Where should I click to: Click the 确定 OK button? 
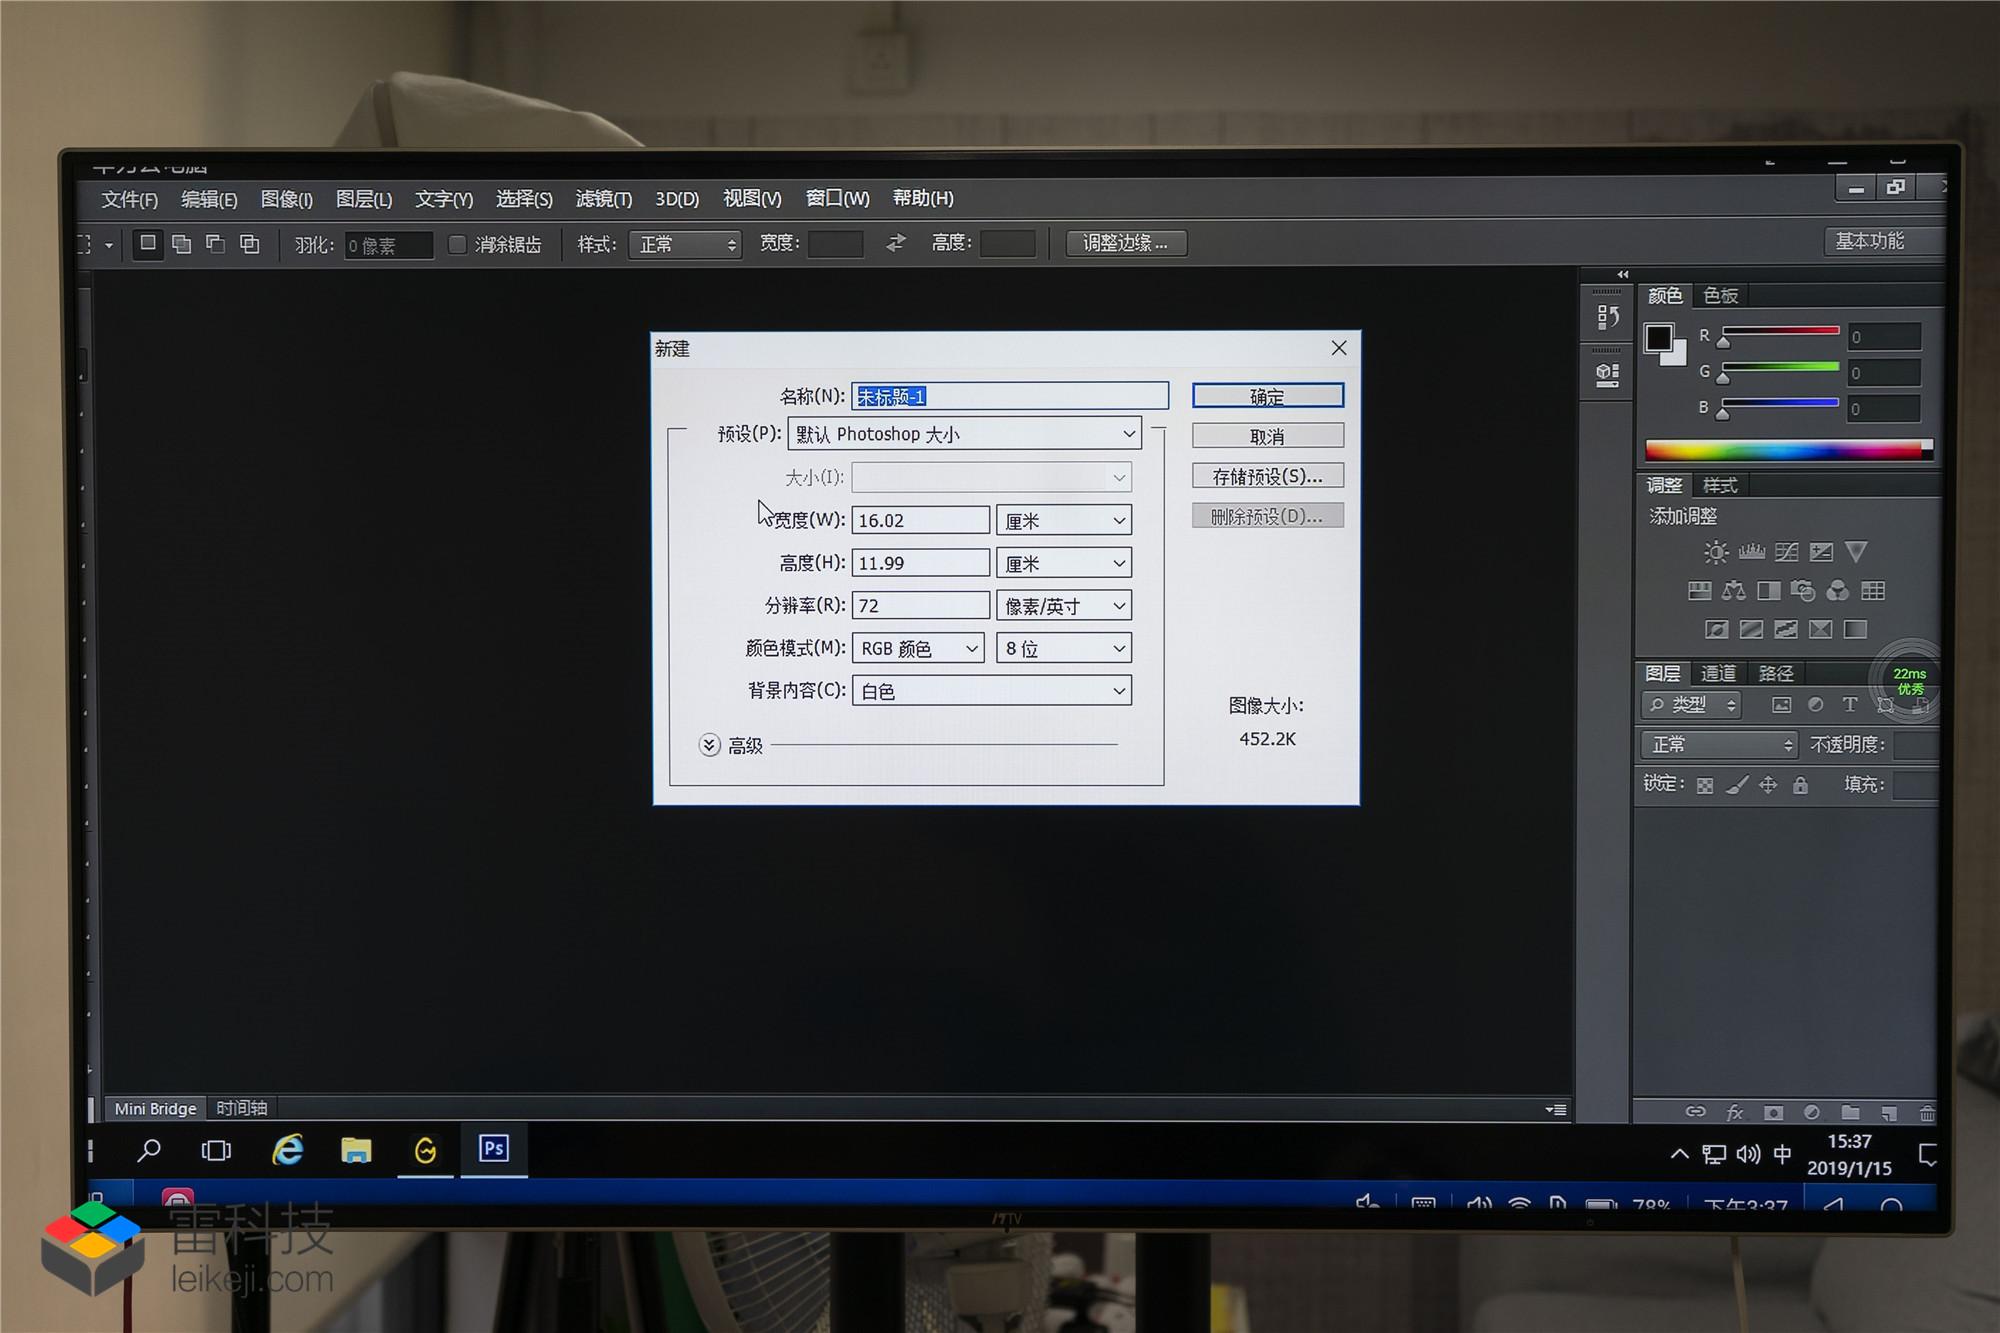click(x=1267, y=397)
